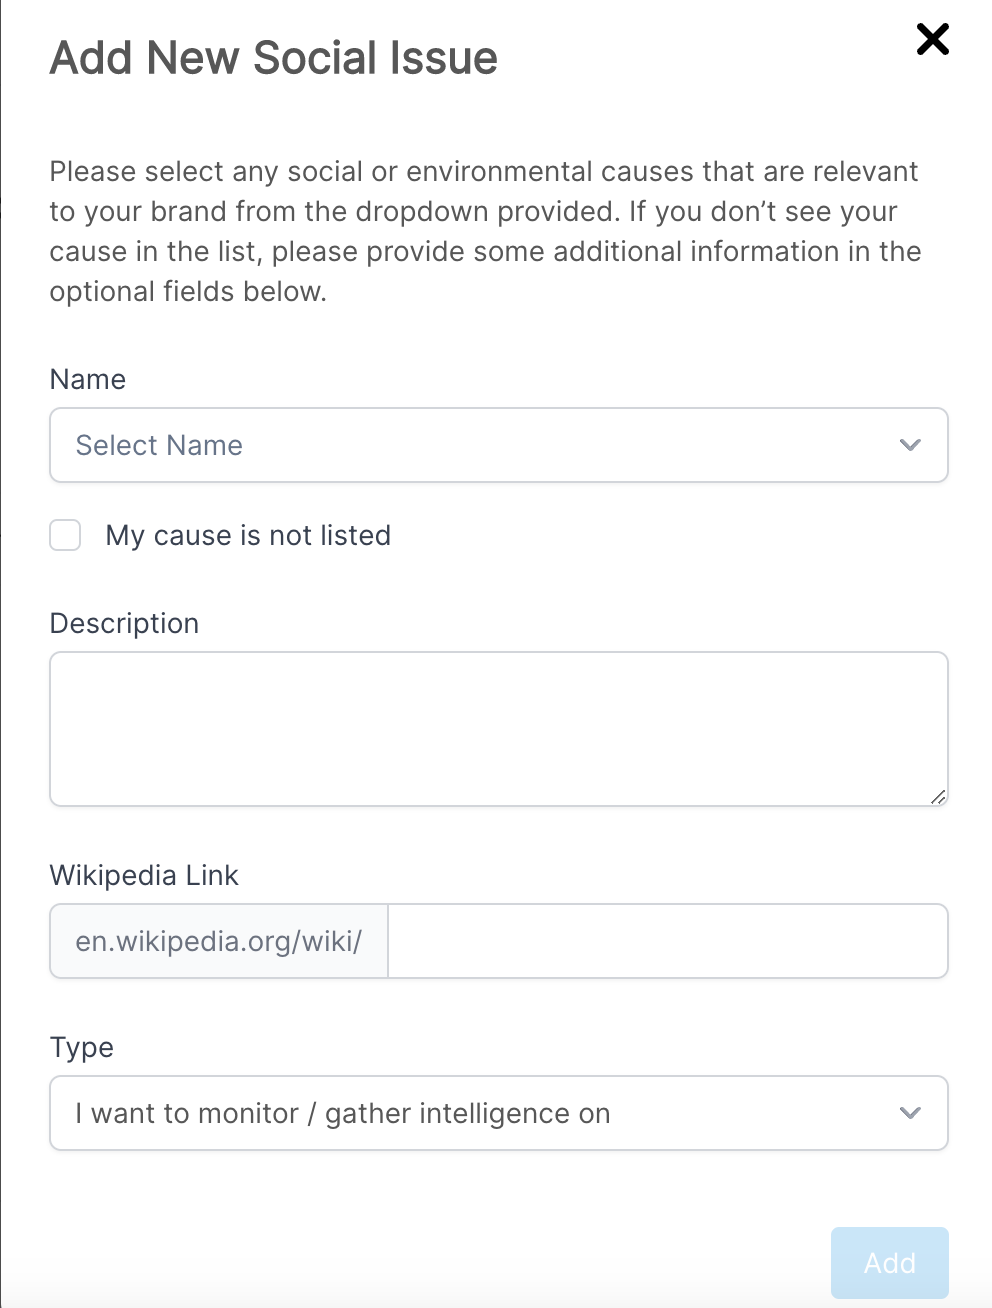
Task: Click the instructional paragraph about causes
Action: pyautogui.click(x=485, y=232)
